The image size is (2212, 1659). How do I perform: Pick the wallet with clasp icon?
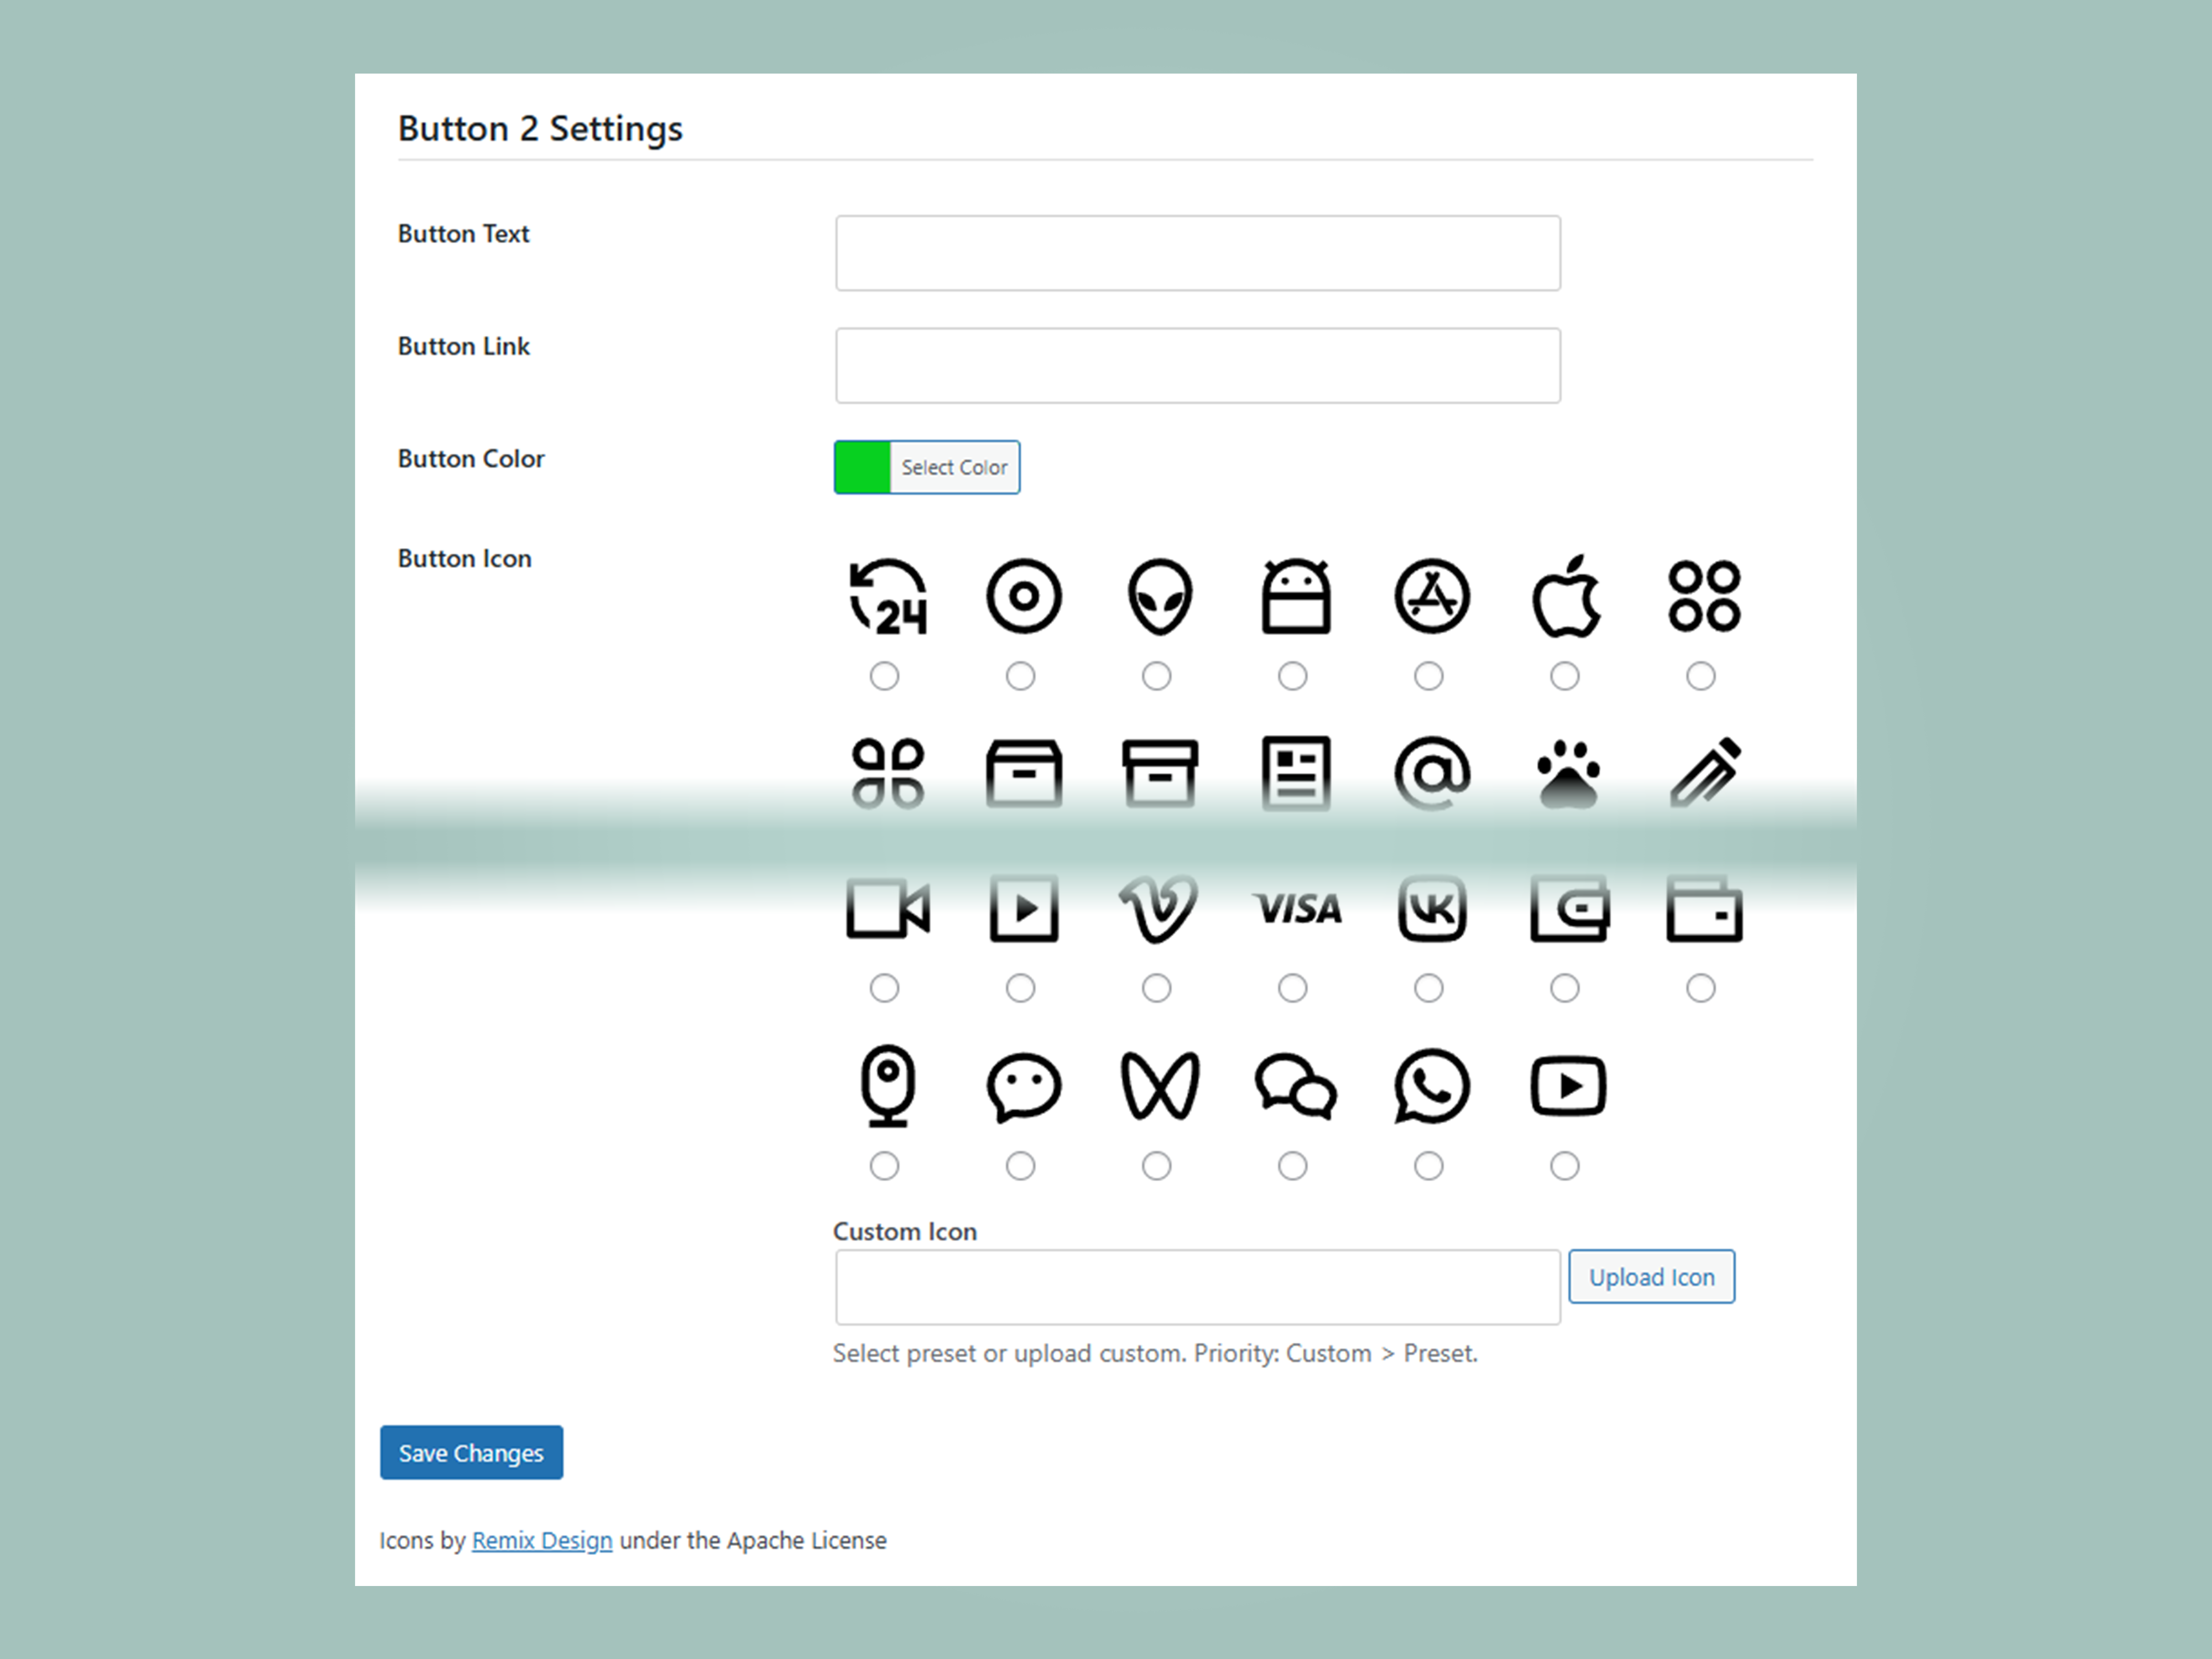tap(1569, 909)
